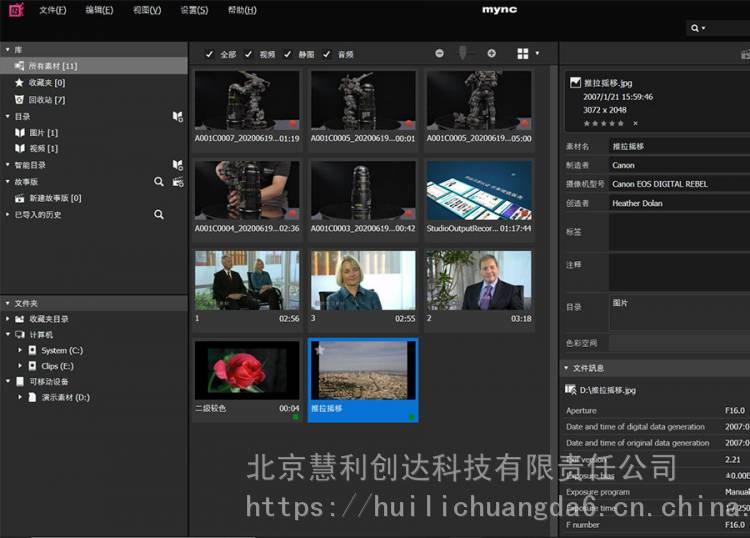Viewport: 750px width, 538px height.
Task: Click the search icon in 故事版 row
Action: pos(158,182)
